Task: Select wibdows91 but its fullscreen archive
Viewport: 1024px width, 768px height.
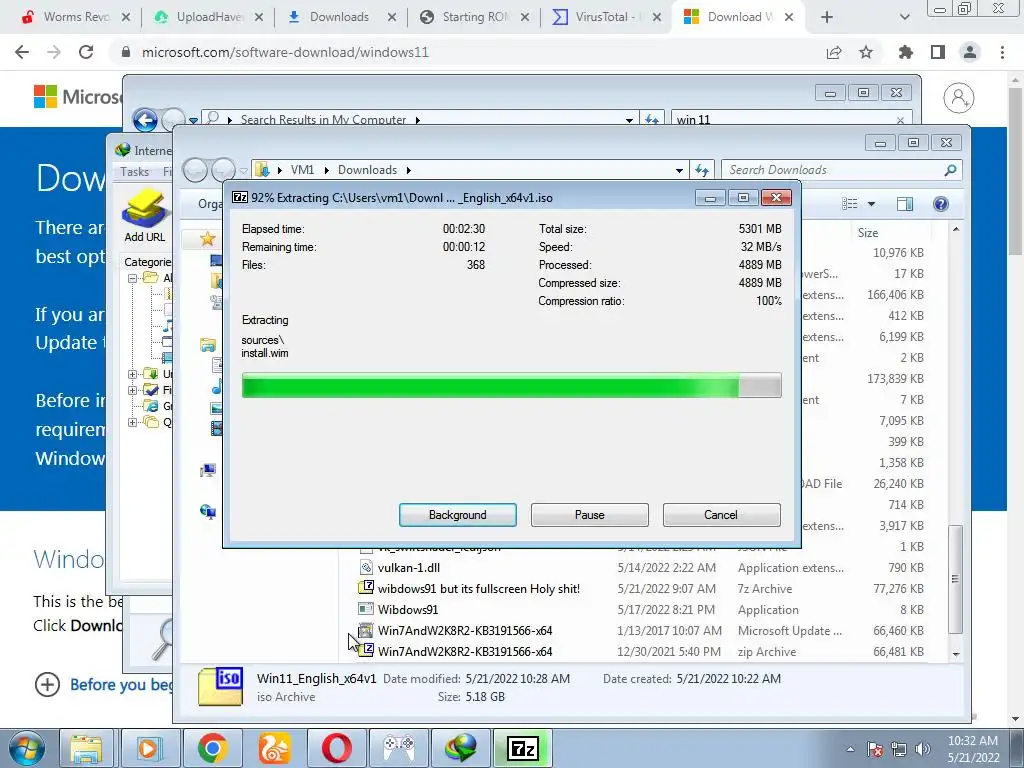Action: [479, 588]
